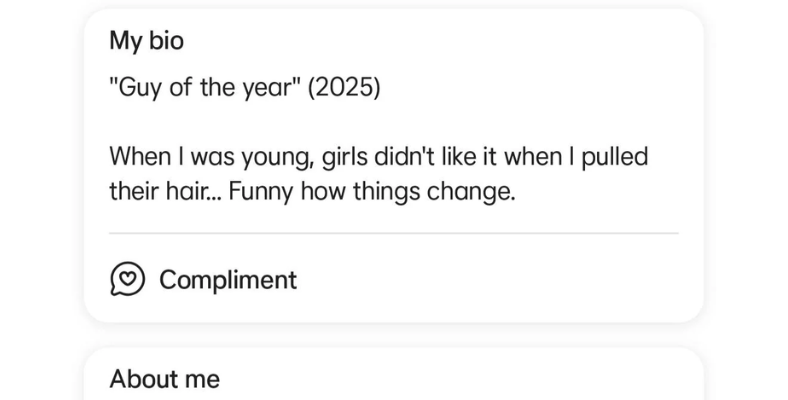Image resolution: width=788 pixels, height=400 pixels.
Task: Click "their hair..." in the bio
Action: tap(164, 192)
